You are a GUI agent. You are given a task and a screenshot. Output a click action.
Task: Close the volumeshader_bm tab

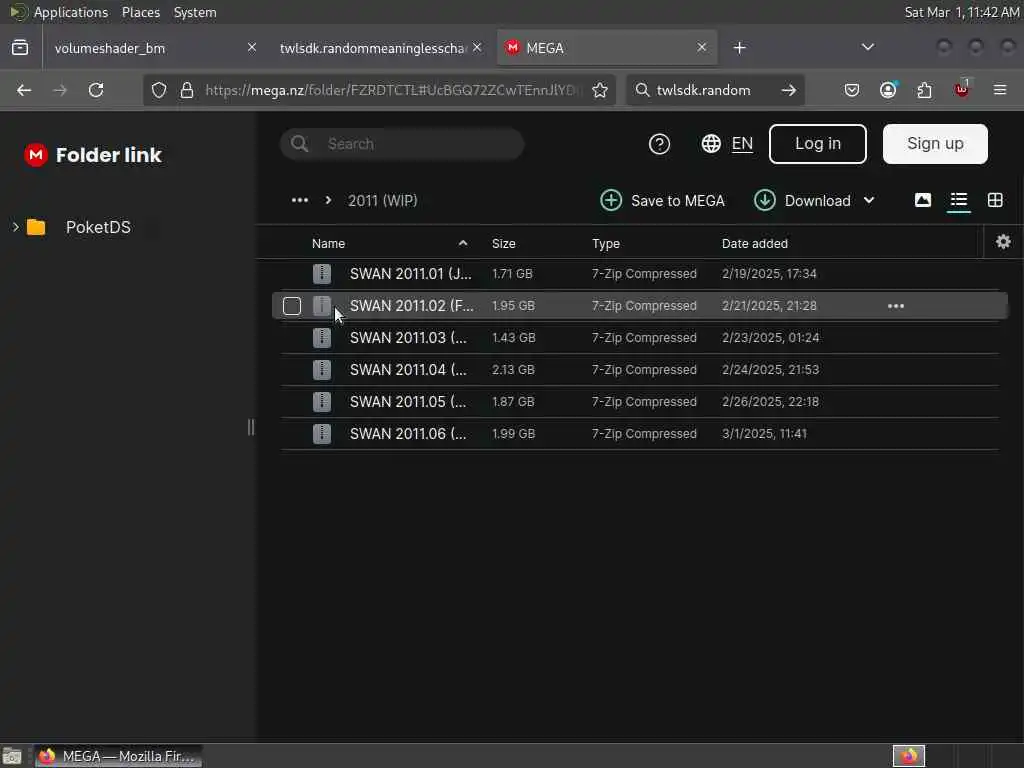(x=251, y=47)
